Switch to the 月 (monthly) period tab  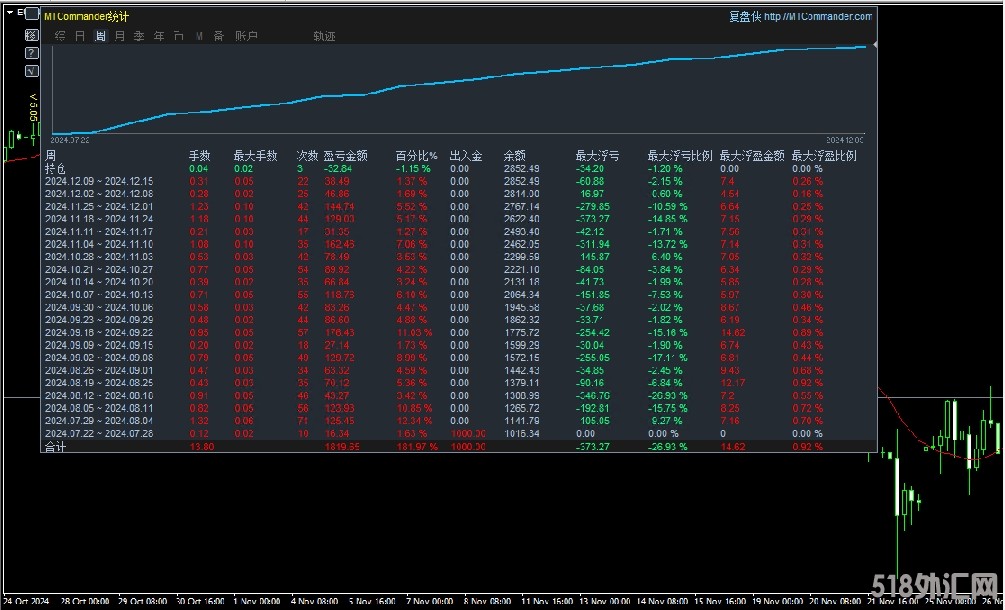coord(120,36)
